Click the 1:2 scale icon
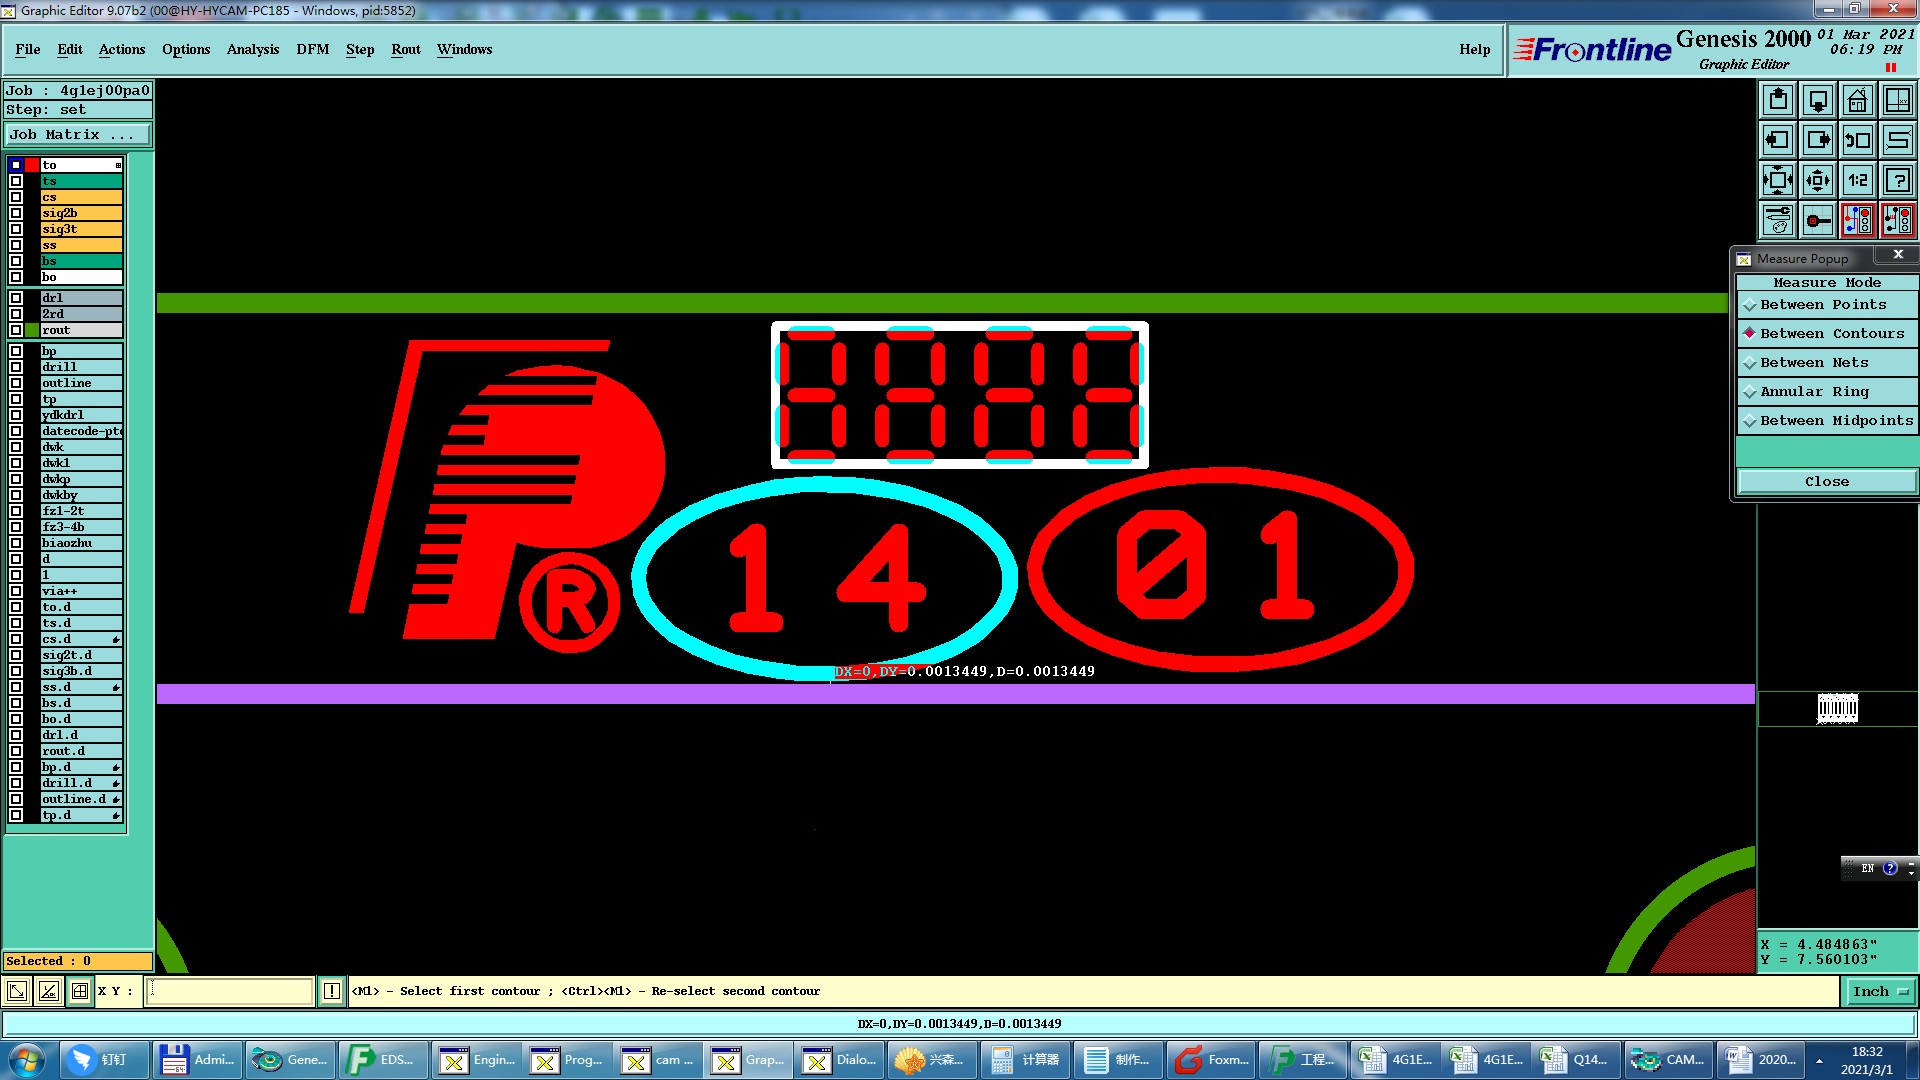This screenshot has width=1920, height=1080. pos(1858,180)
